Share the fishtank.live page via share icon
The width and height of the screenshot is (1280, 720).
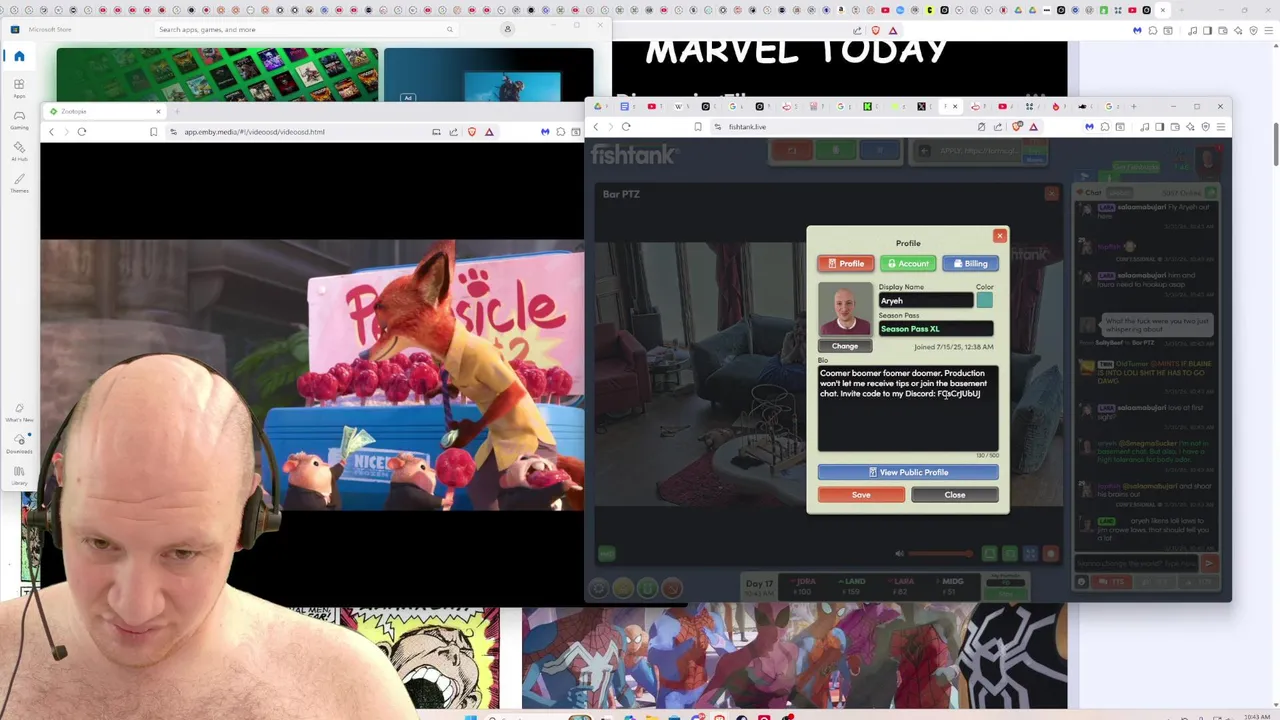pos(998,127)
